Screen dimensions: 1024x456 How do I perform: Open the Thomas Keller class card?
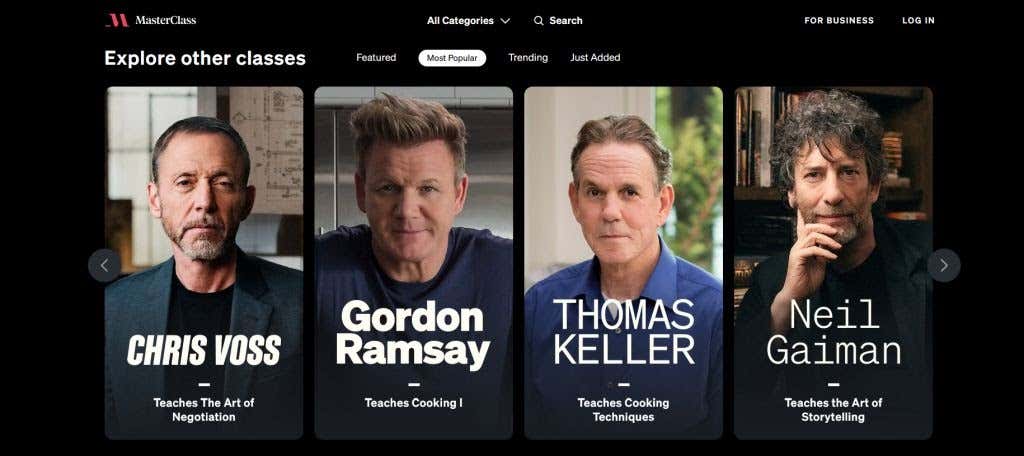point(623,263)
